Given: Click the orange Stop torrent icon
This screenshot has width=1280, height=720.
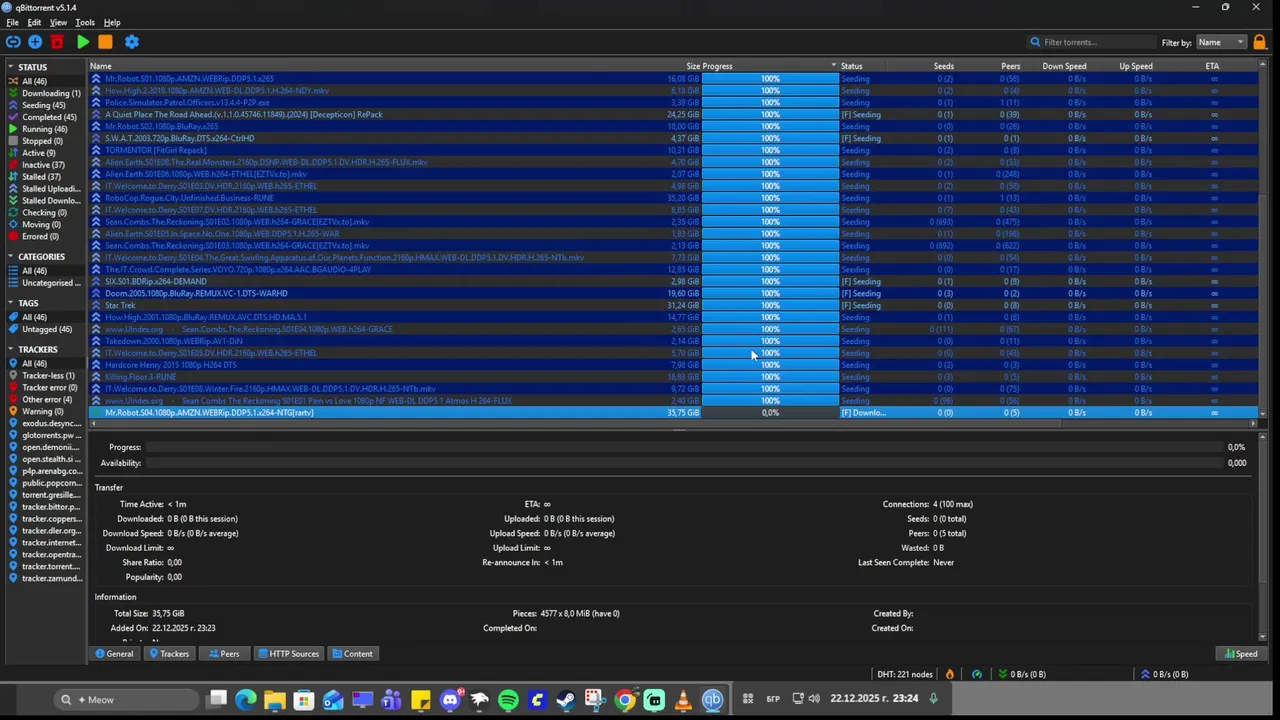Looking at the screenshot, I should point(105,42).
